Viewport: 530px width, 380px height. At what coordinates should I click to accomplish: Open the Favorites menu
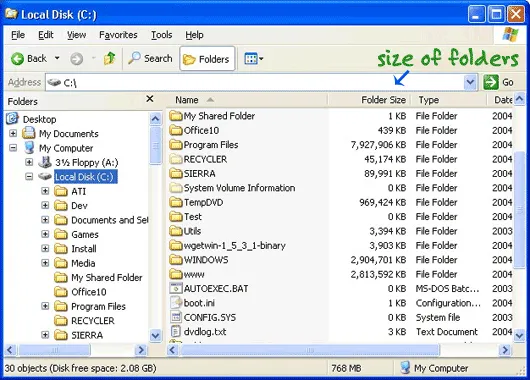click(118, 35)
